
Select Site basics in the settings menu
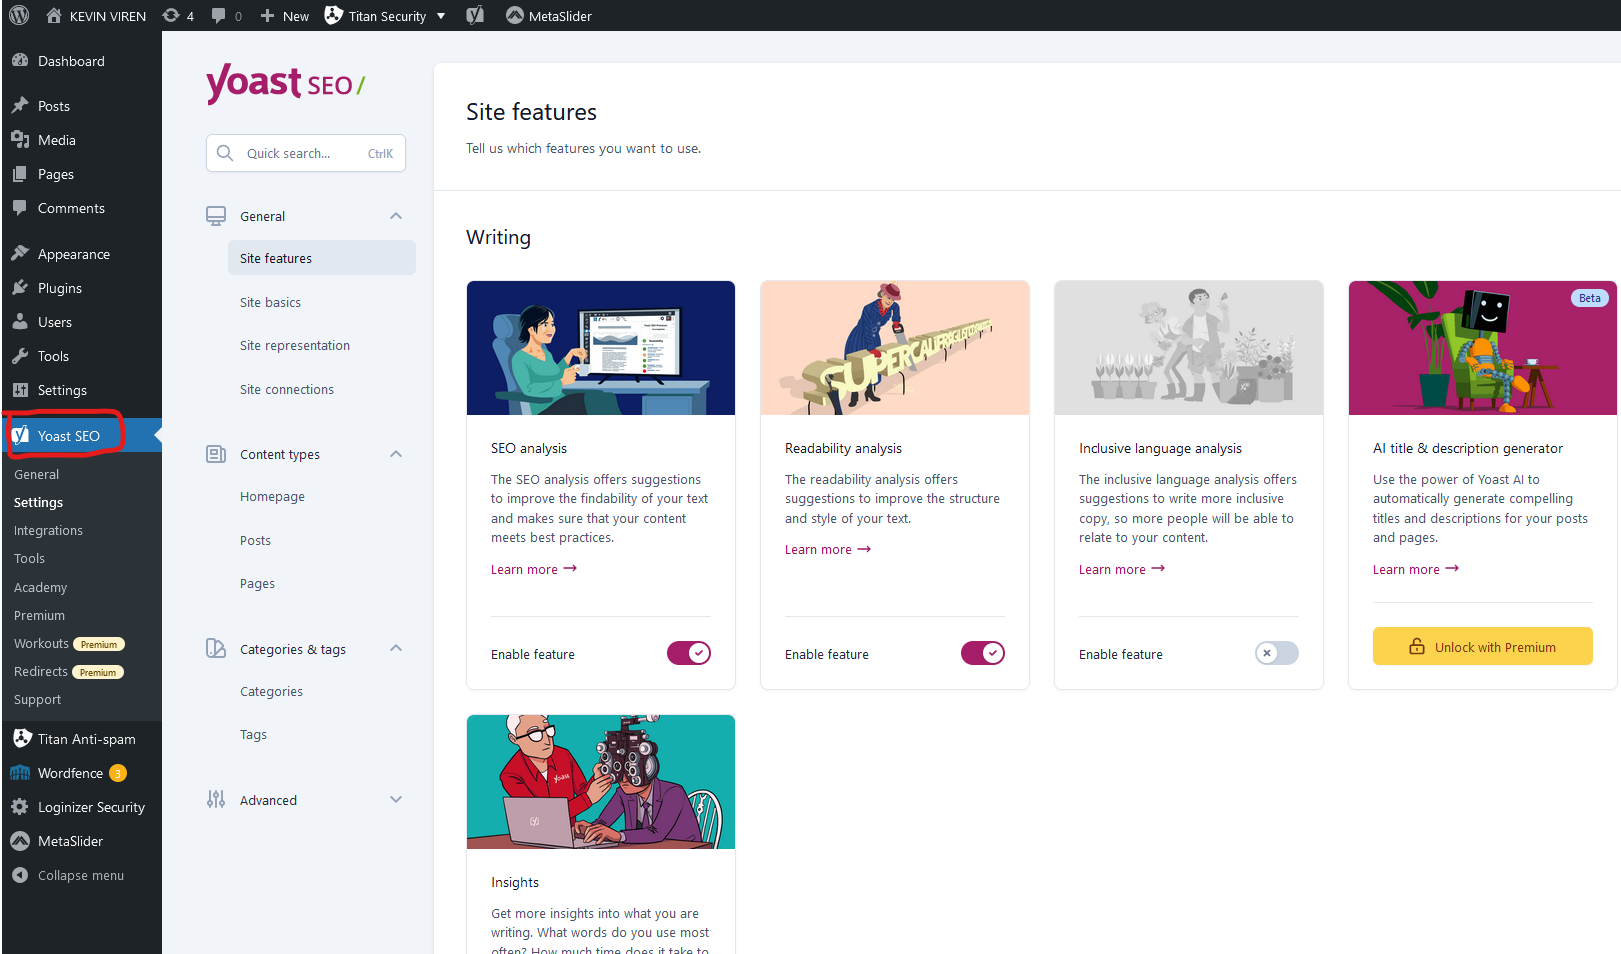click(x=270, y=302)
